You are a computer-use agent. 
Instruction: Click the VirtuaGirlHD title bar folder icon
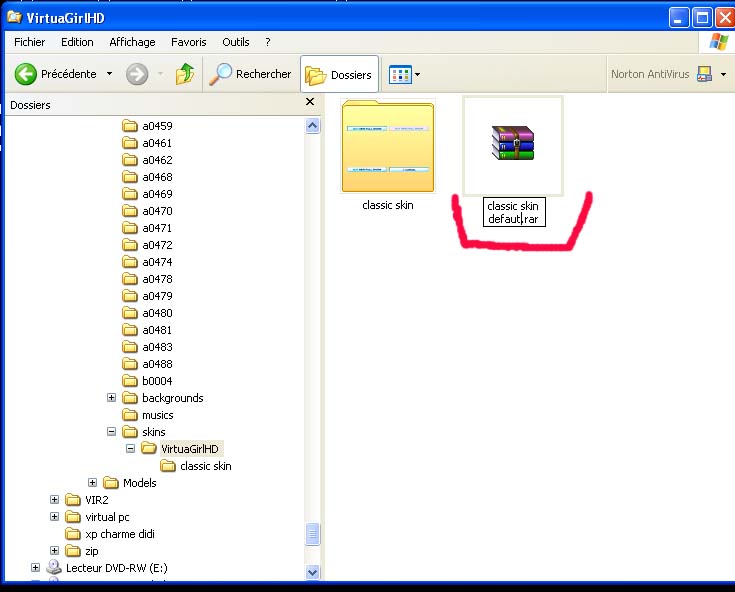click(14, 17)
